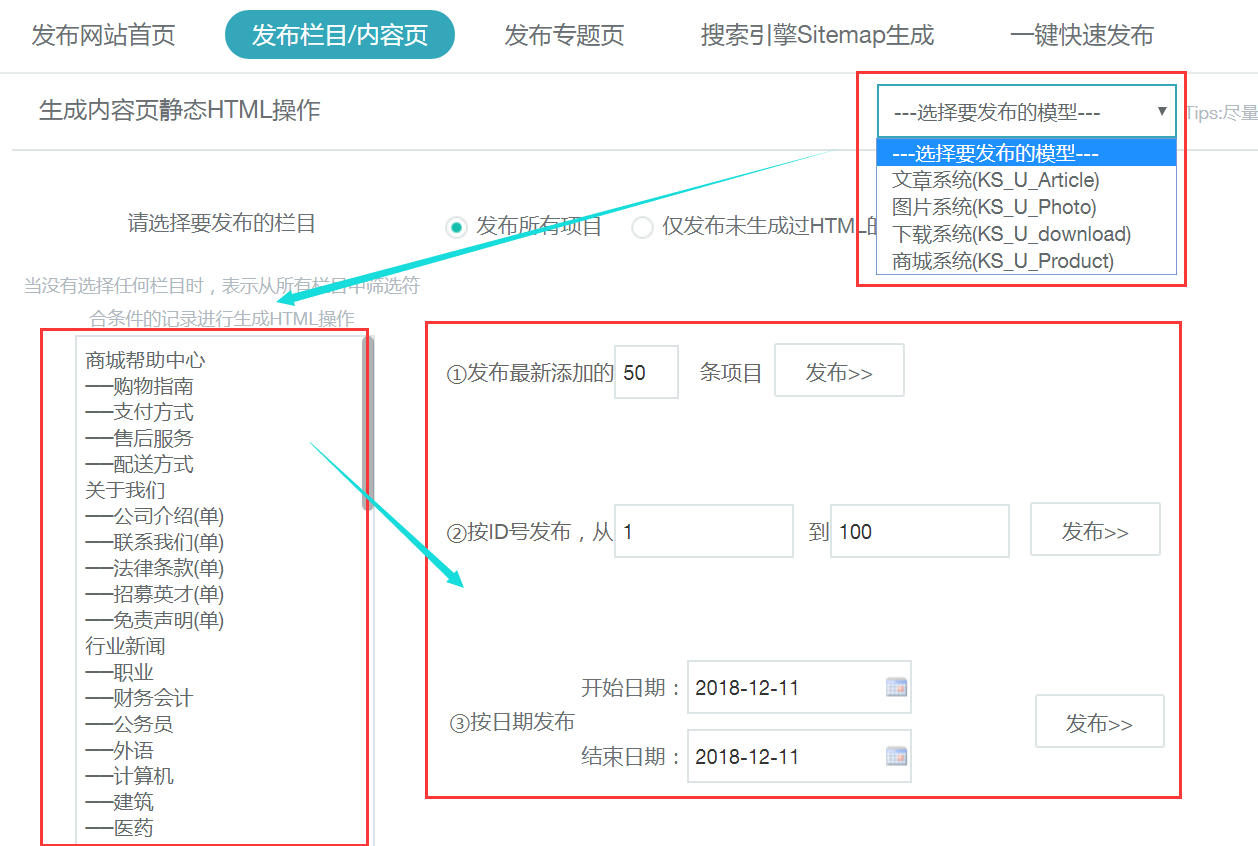1258x846 pixels.
Task: Click the input showing 50 items
Action: pyautogui.click(x=646, y=370)
